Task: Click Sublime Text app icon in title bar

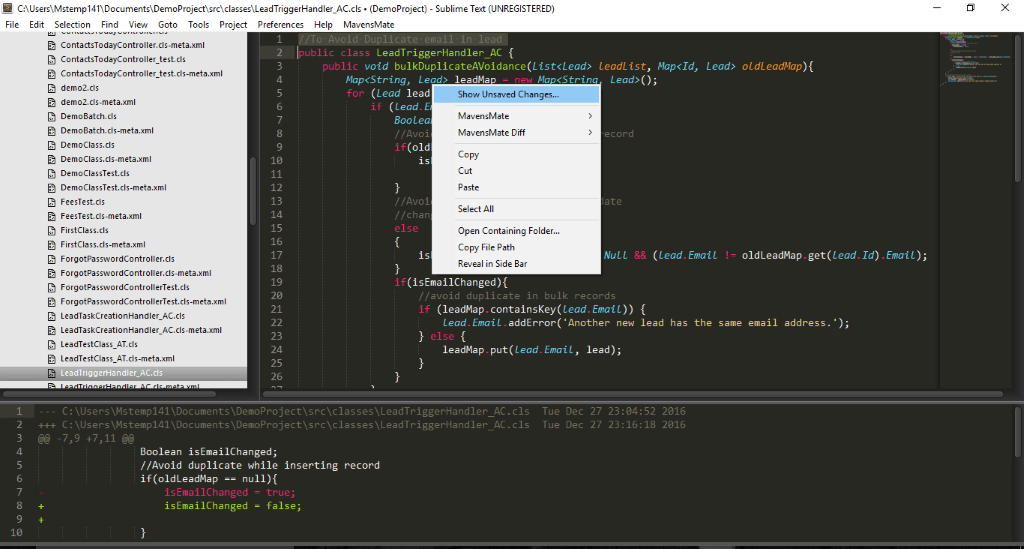Action: (8, 8)
